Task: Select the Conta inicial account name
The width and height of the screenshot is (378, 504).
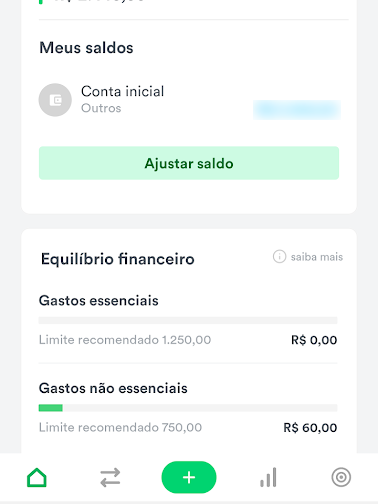Action: click(123, 91)
